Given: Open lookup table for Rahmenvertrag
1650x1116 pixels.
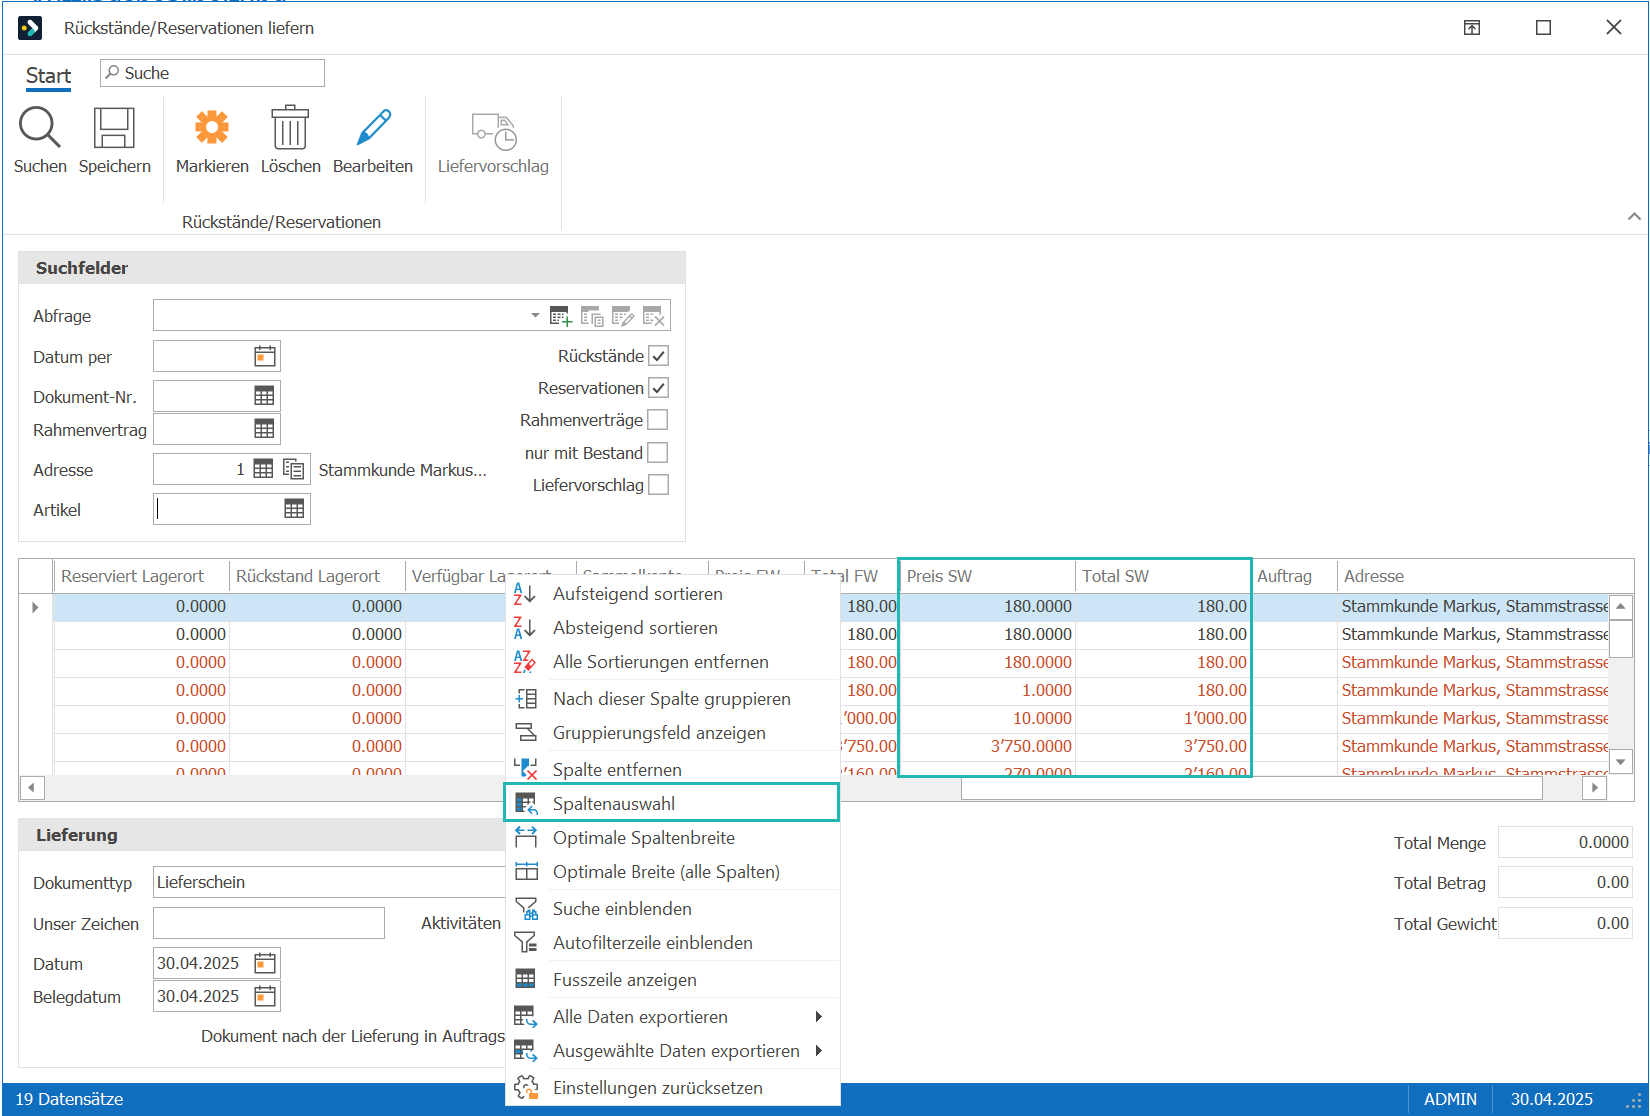Looking at the screenshot, I should tap(264, 429).
